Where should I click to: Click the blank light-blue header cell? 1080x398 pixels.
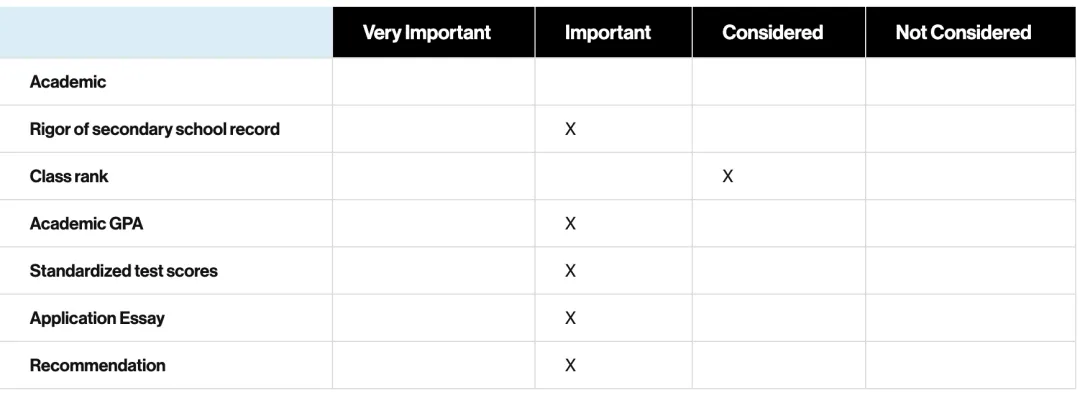(166, 32)
